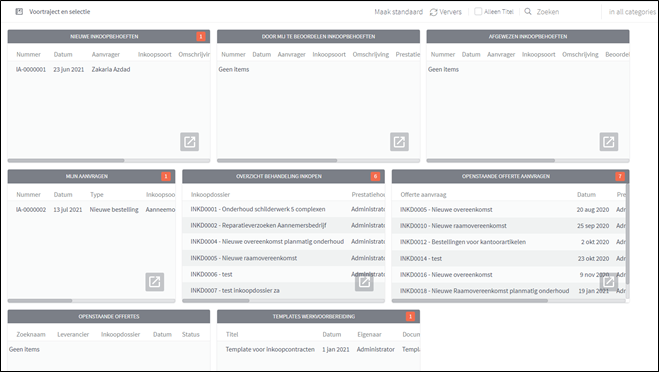Open Mijn Aanvragen panel pop-out icon

point(155,282)
